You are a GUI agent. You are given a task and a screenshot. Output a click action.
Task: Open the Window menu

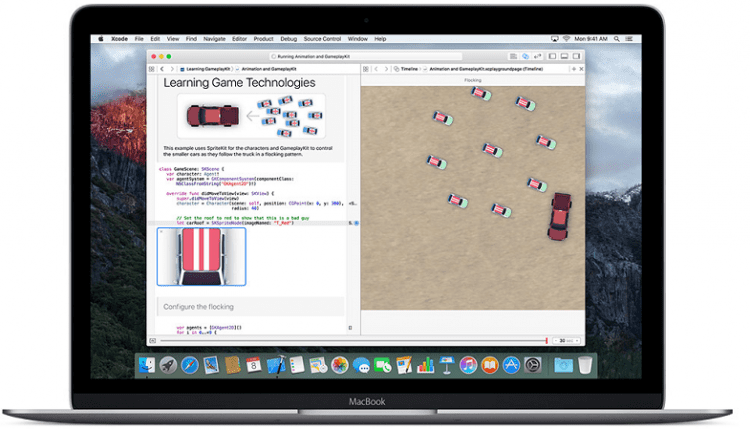(358, 39)
